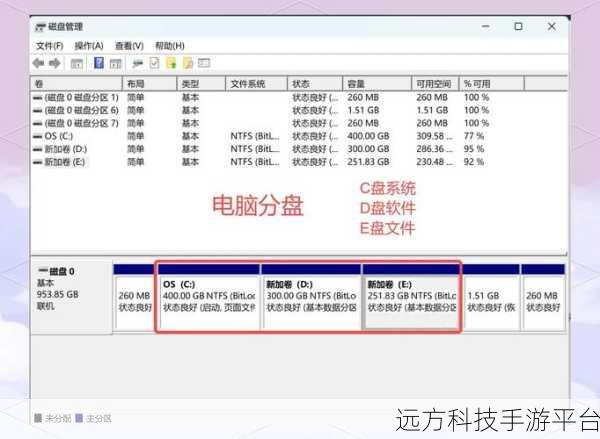
Task: Open the 操作(A) menu
Action: 89,46
